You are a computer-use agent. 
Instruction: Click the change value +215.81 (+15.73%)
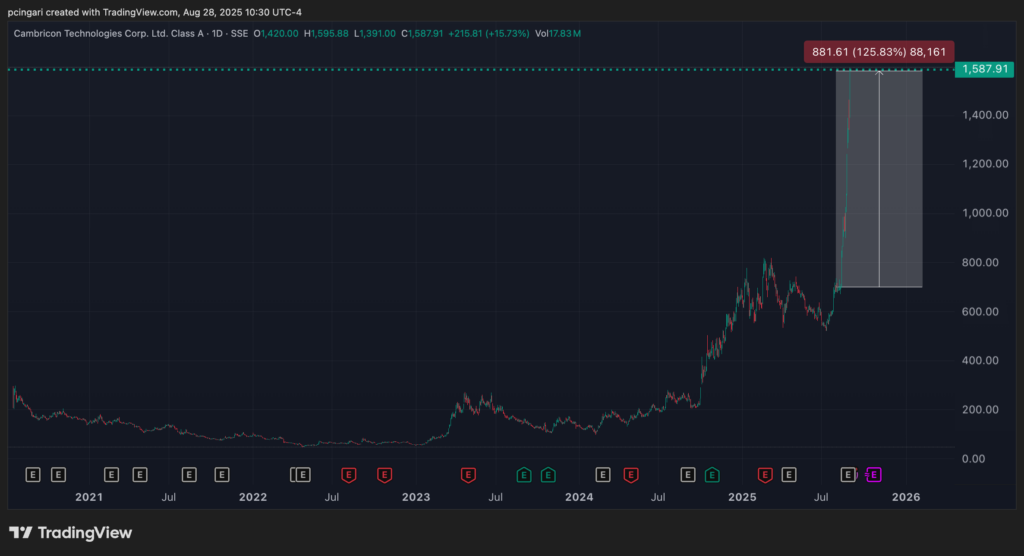(488, 33)
